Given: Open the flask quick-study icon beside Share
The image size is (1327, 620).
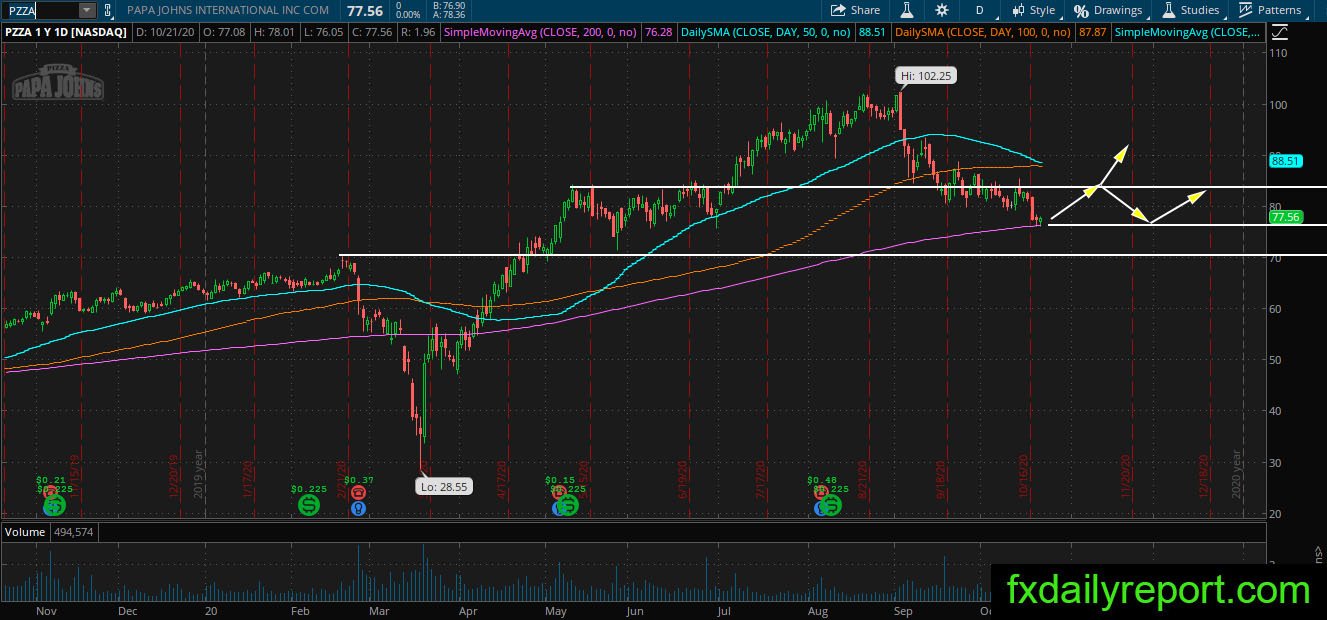Looking at the screenshot, I should pos(908,10).
